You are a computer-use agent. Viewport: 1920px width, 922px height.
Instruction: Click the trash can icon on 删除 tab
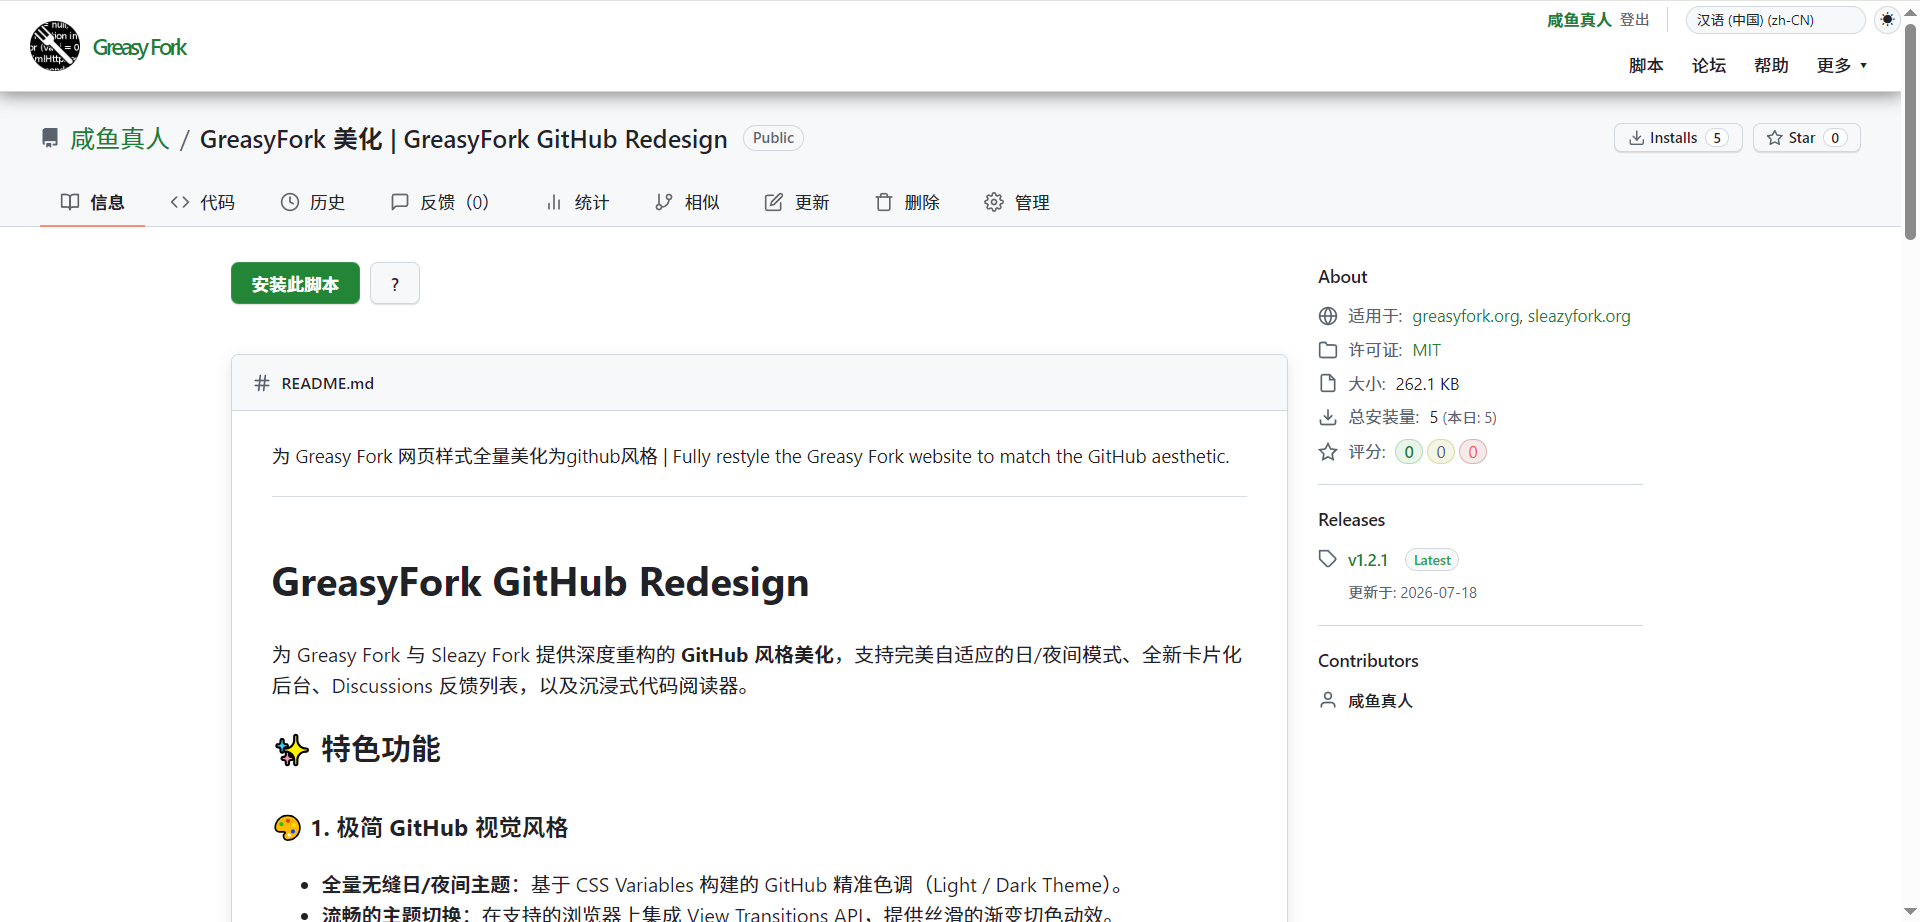(884, 202)
